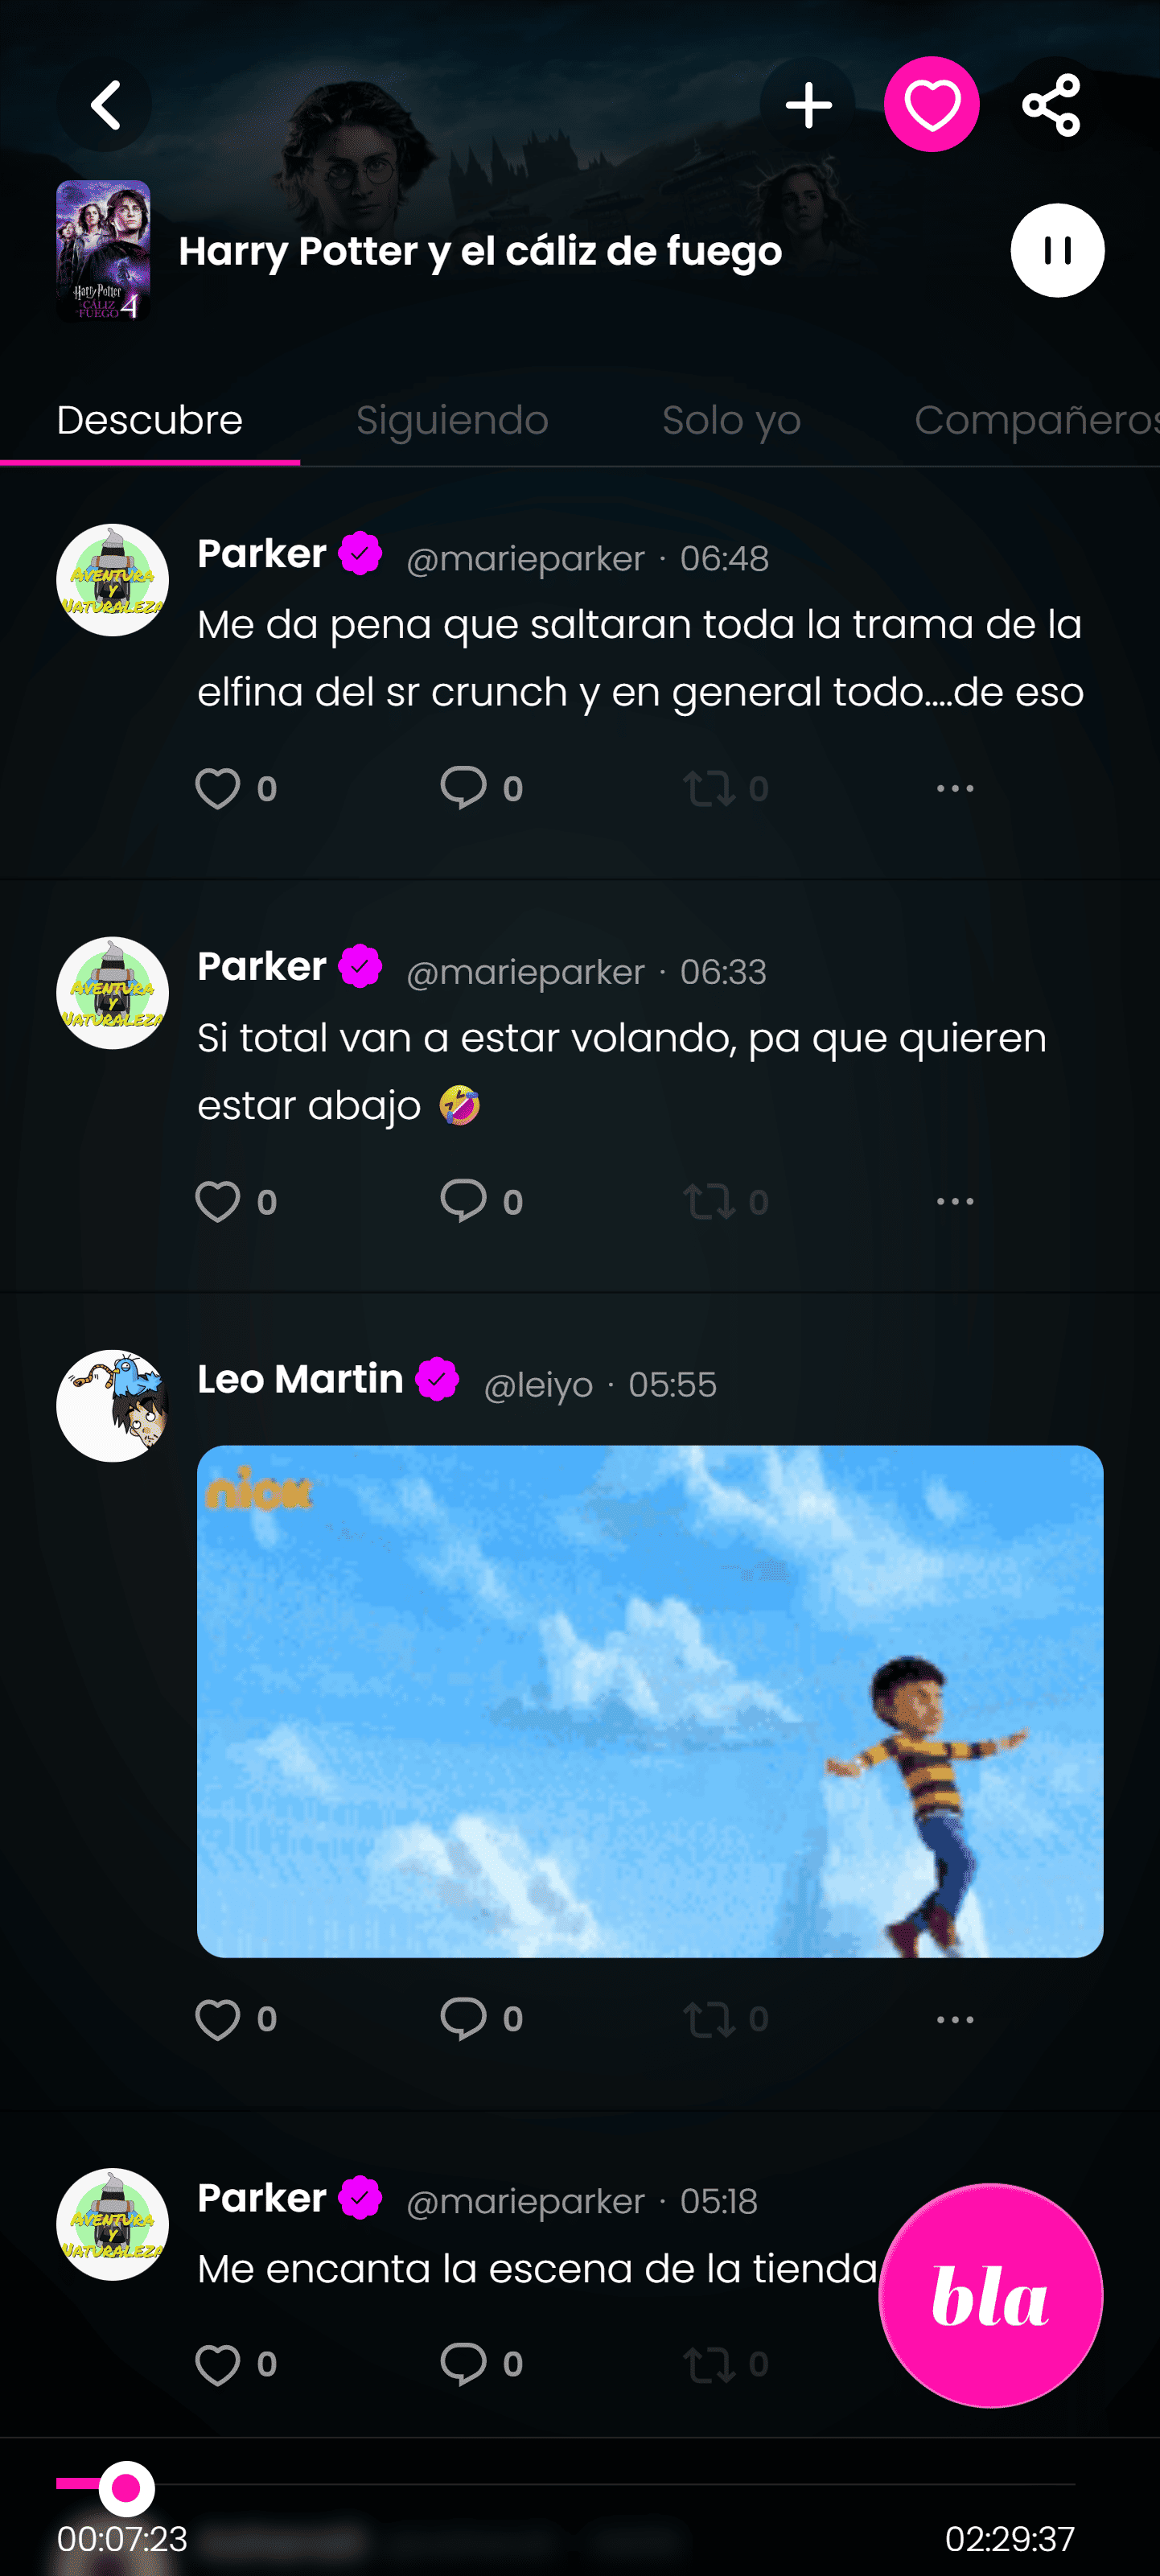Like Parker's 06:33 flying comment
This screenshot has height=2576, width=1160.
(218, 1202)
